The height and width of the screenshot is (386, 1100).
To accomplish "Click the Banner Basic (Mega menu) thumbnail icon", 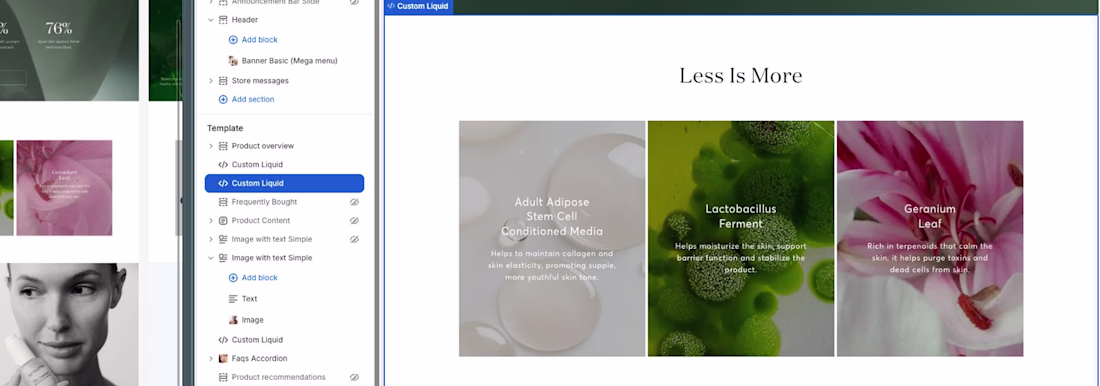I will (x=233, y=61).
